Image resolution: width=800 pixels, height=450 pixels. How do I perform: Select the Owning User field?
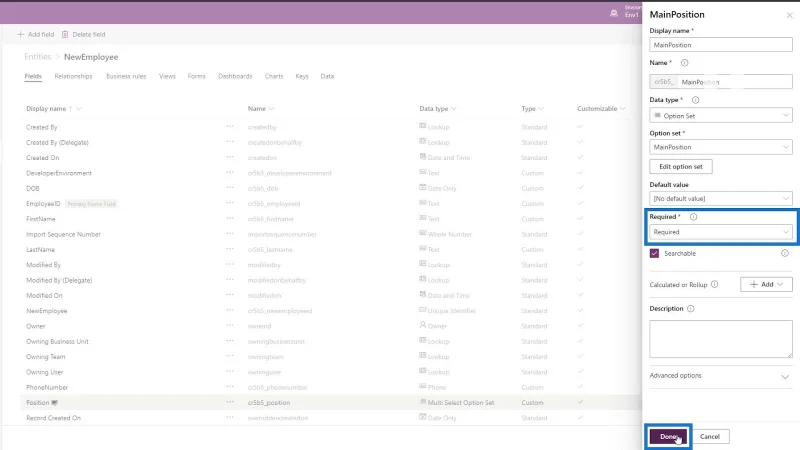click(44, 372)
